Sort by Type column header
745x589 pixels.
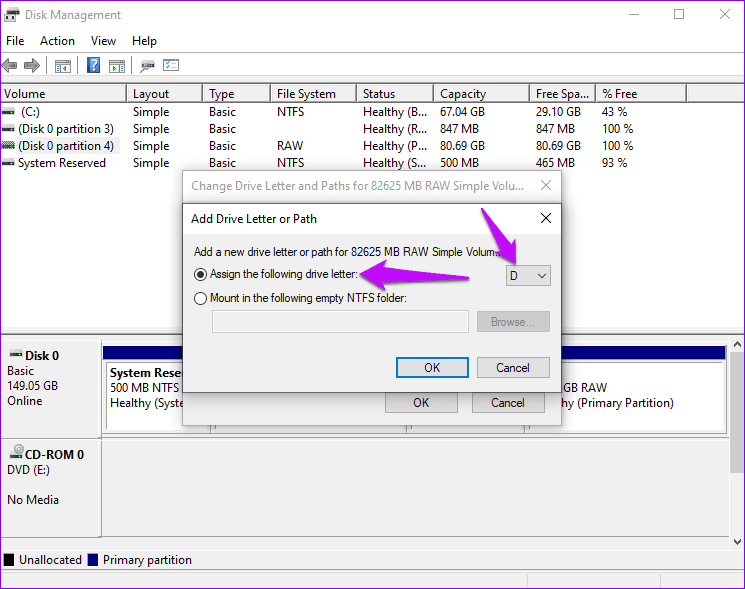pos(237,94)
